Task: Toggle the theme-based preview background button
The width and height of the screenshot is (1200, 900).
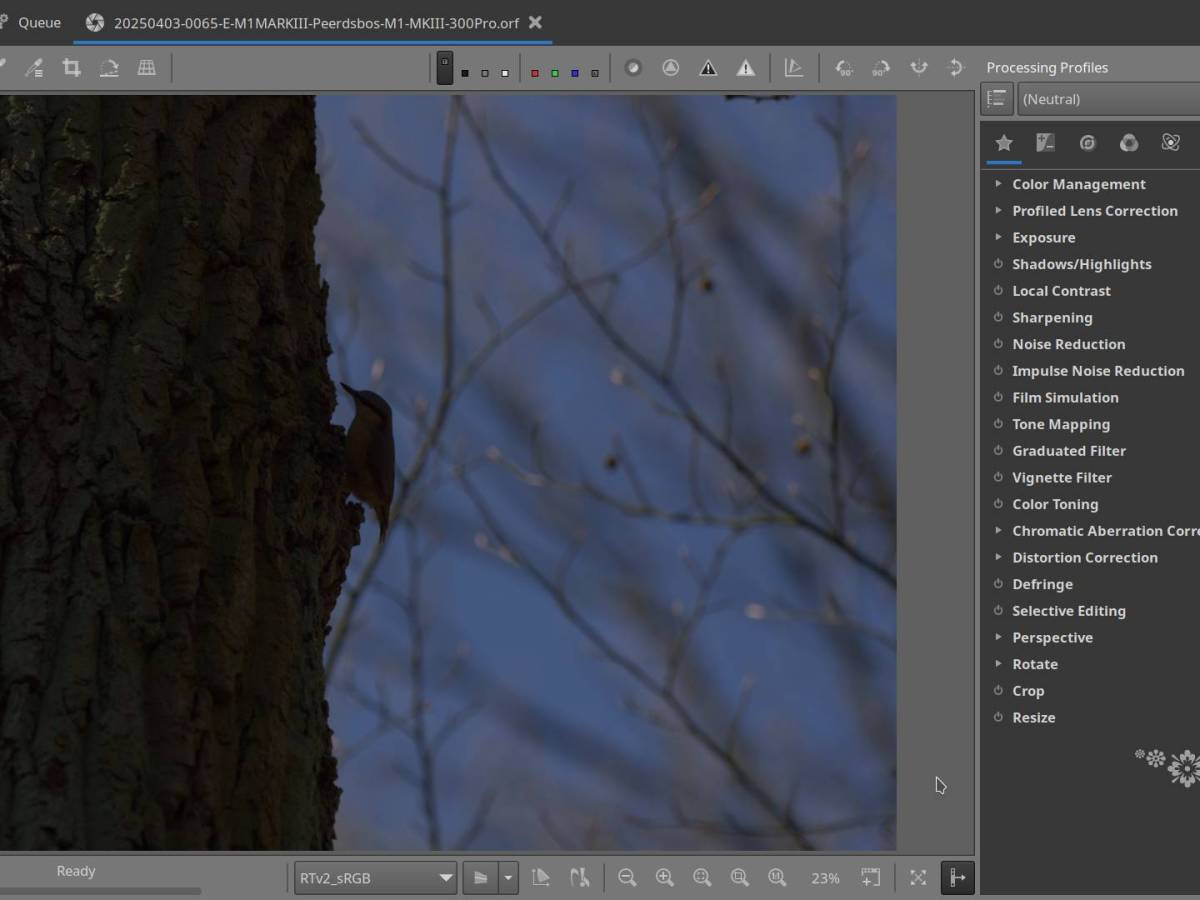Action: tap(445, 68)
